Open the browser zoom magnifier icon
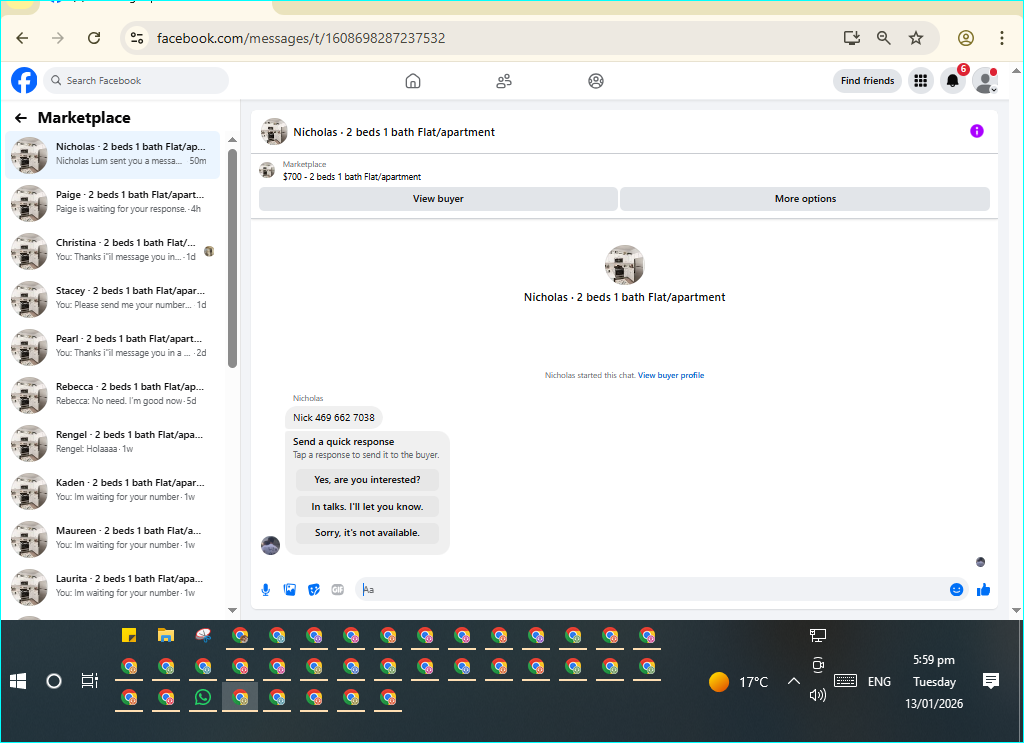The width and height of the screenshot is (1024, 743). pos(884,38)
